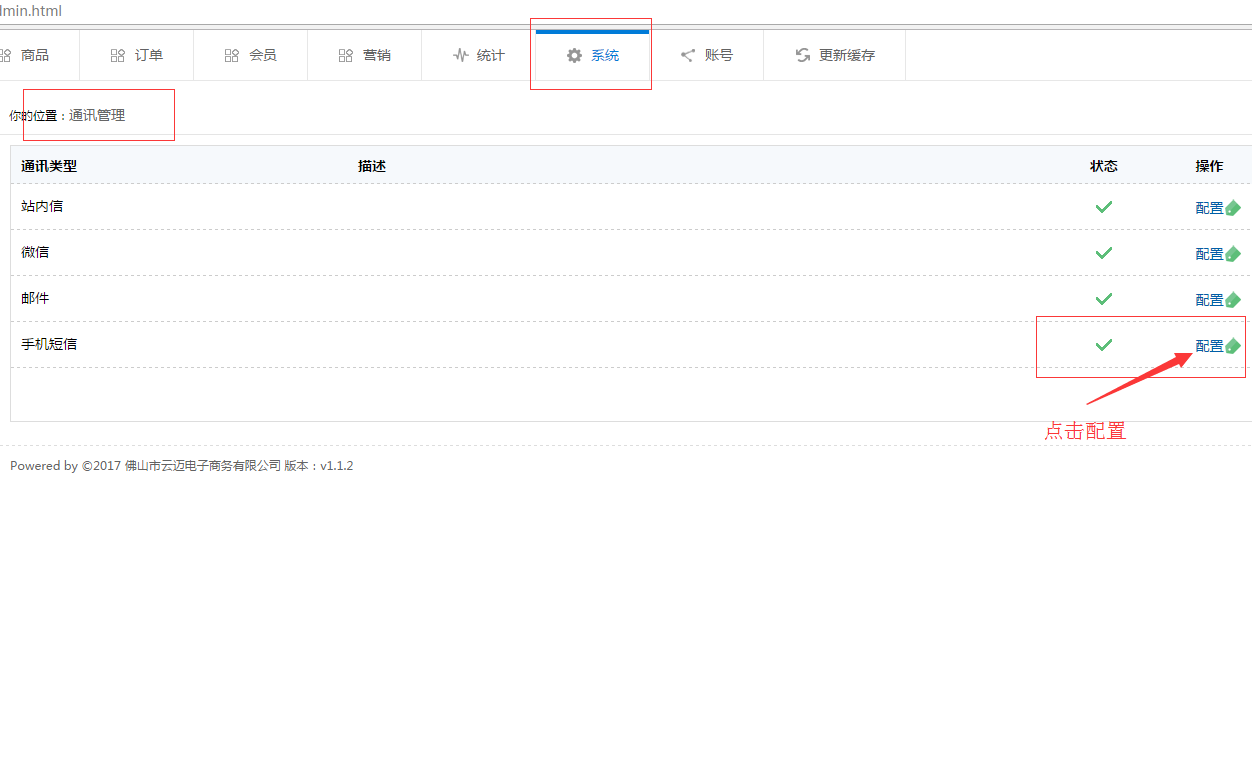Switch to the 会员 tab
This screenshot has width=1252, height=774.
(251, 56)
